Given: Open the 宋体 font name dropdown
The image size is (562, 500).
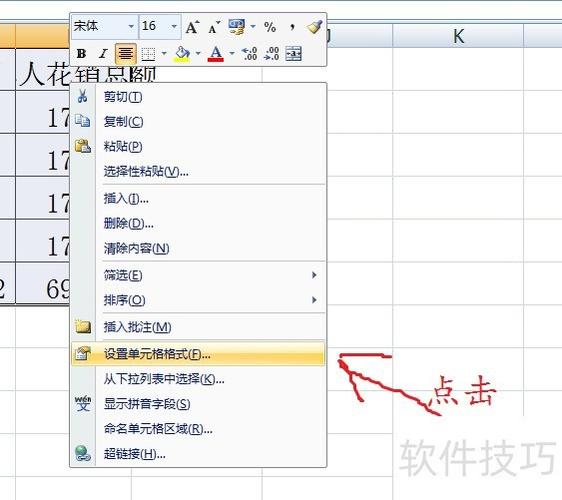Looking at the screenshot, I should [131, 27].
